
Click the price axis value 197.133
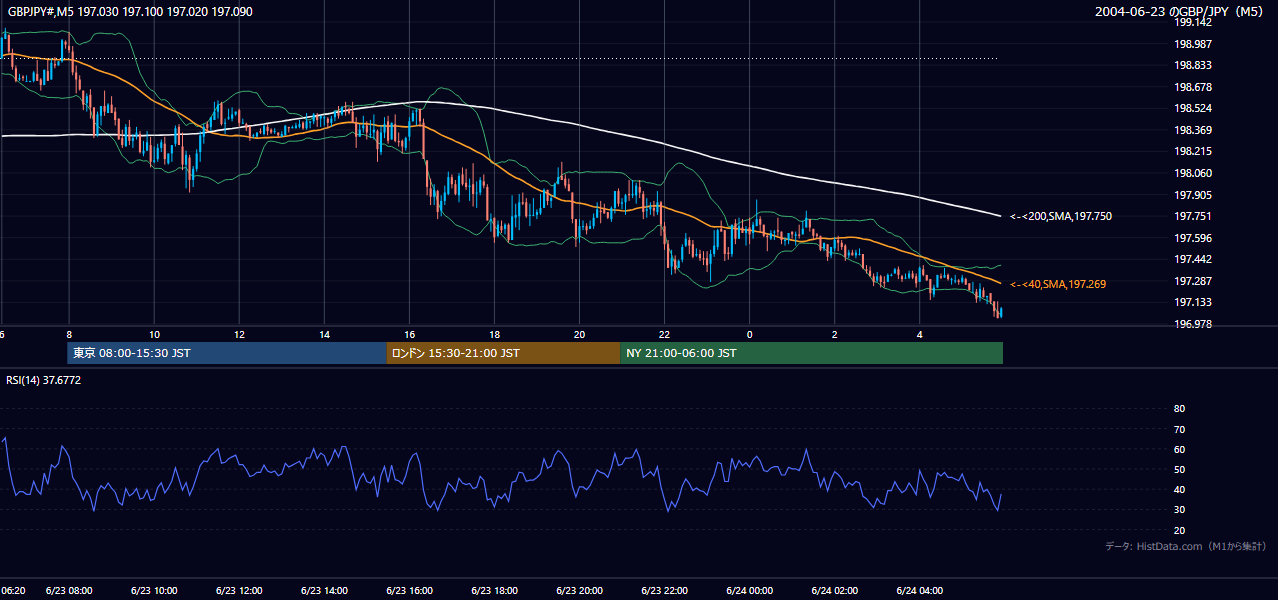tap(1194, 302)
